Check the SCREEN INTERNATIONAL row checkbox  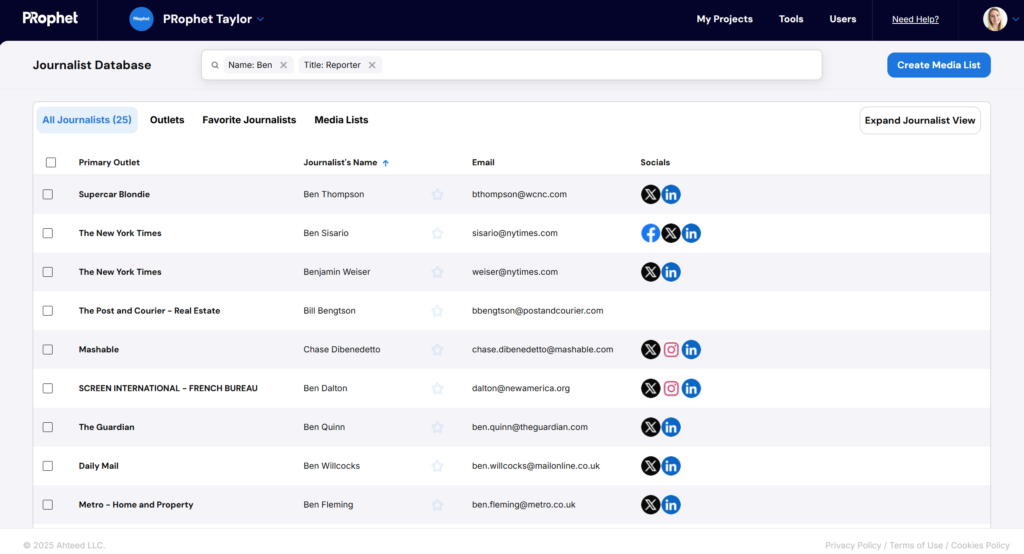pos(48,388)
